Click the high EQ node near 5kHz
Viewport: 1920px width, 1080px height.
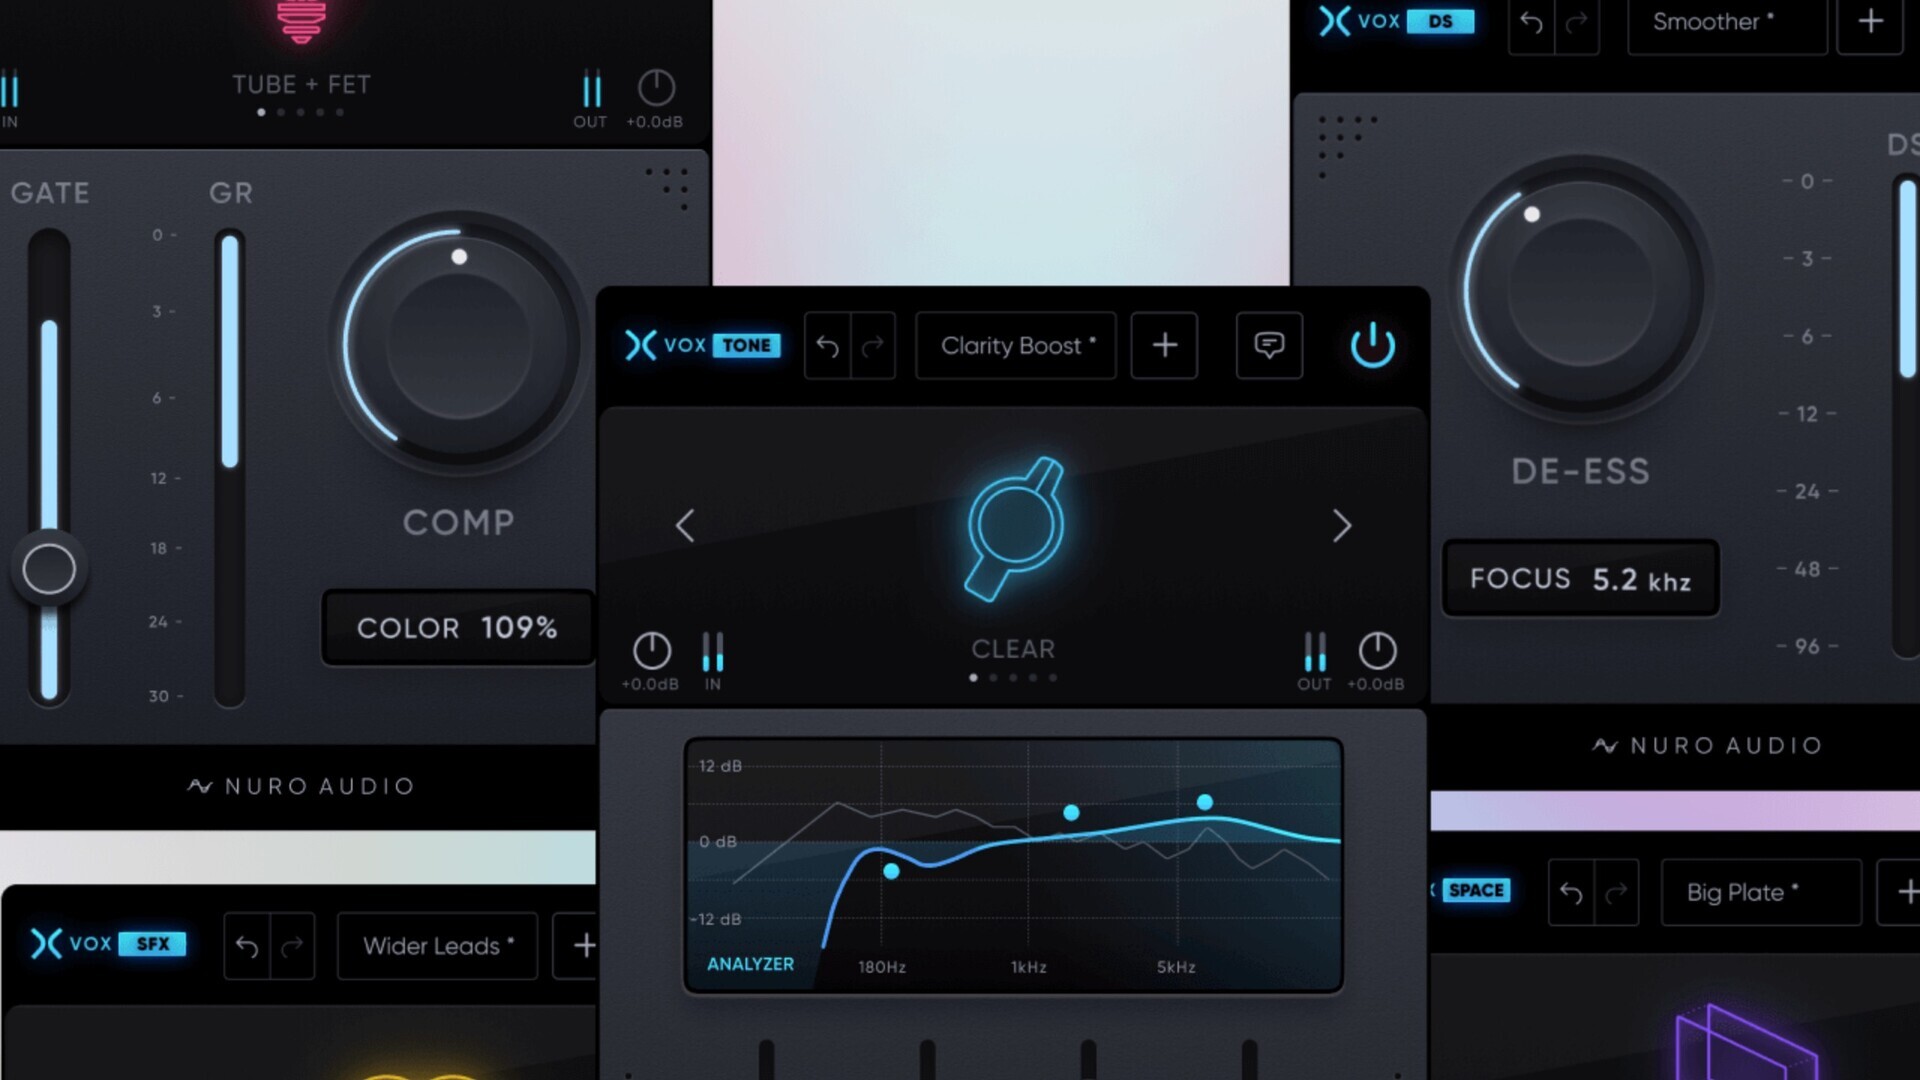[1205, 802]
